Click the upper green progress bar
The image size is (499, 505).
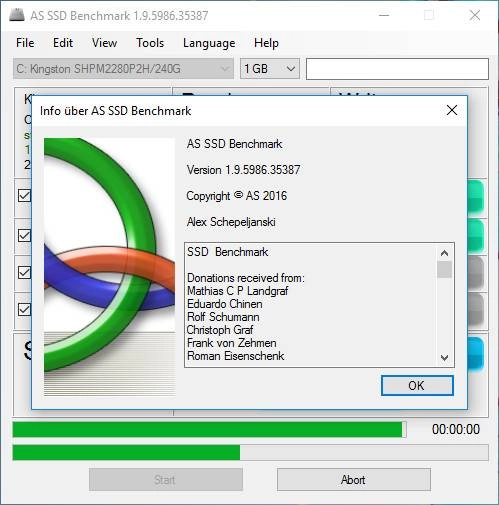click(x=209, y=429)
